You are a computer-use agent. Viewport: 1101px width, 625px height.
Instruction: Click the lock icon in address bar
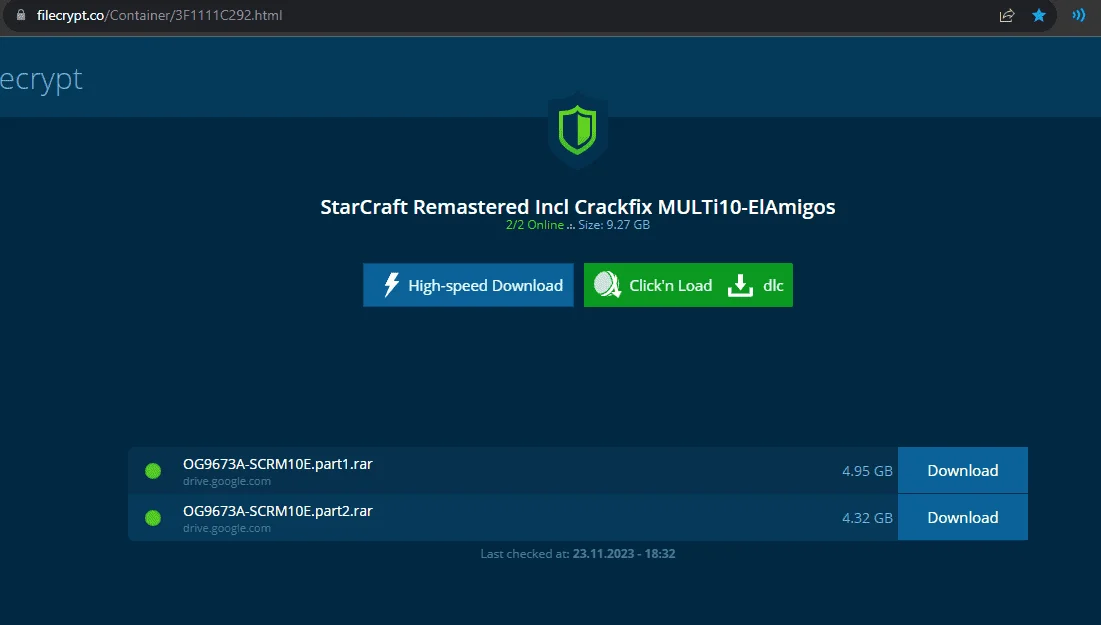[20, 15]
